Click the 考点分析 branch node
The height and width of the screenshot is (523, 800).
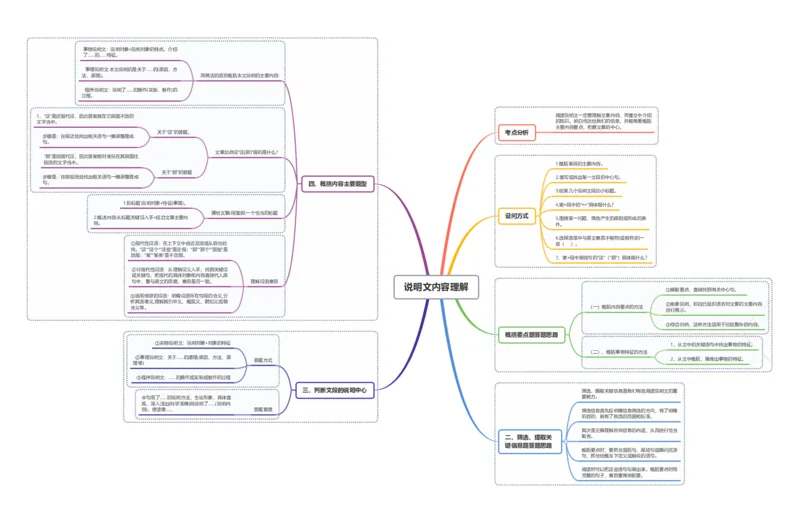(x=517, y=132)
